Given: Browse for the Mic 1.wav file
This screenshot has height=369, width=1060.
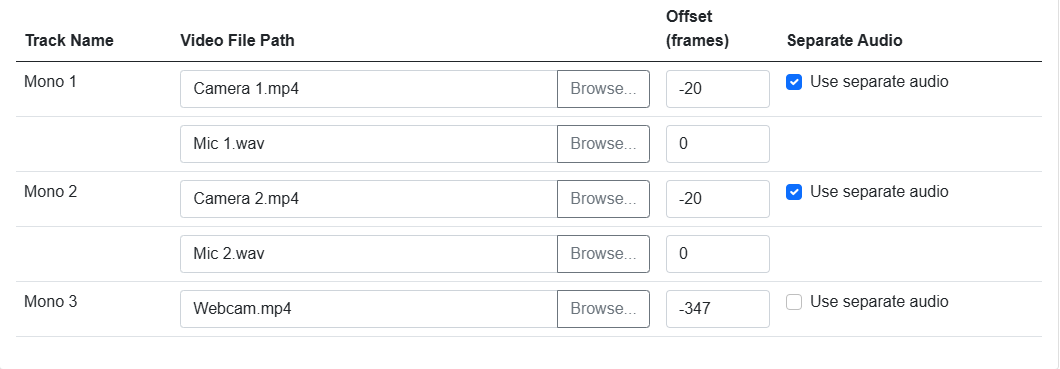Looking at the screenshot, I should [604, 144].
